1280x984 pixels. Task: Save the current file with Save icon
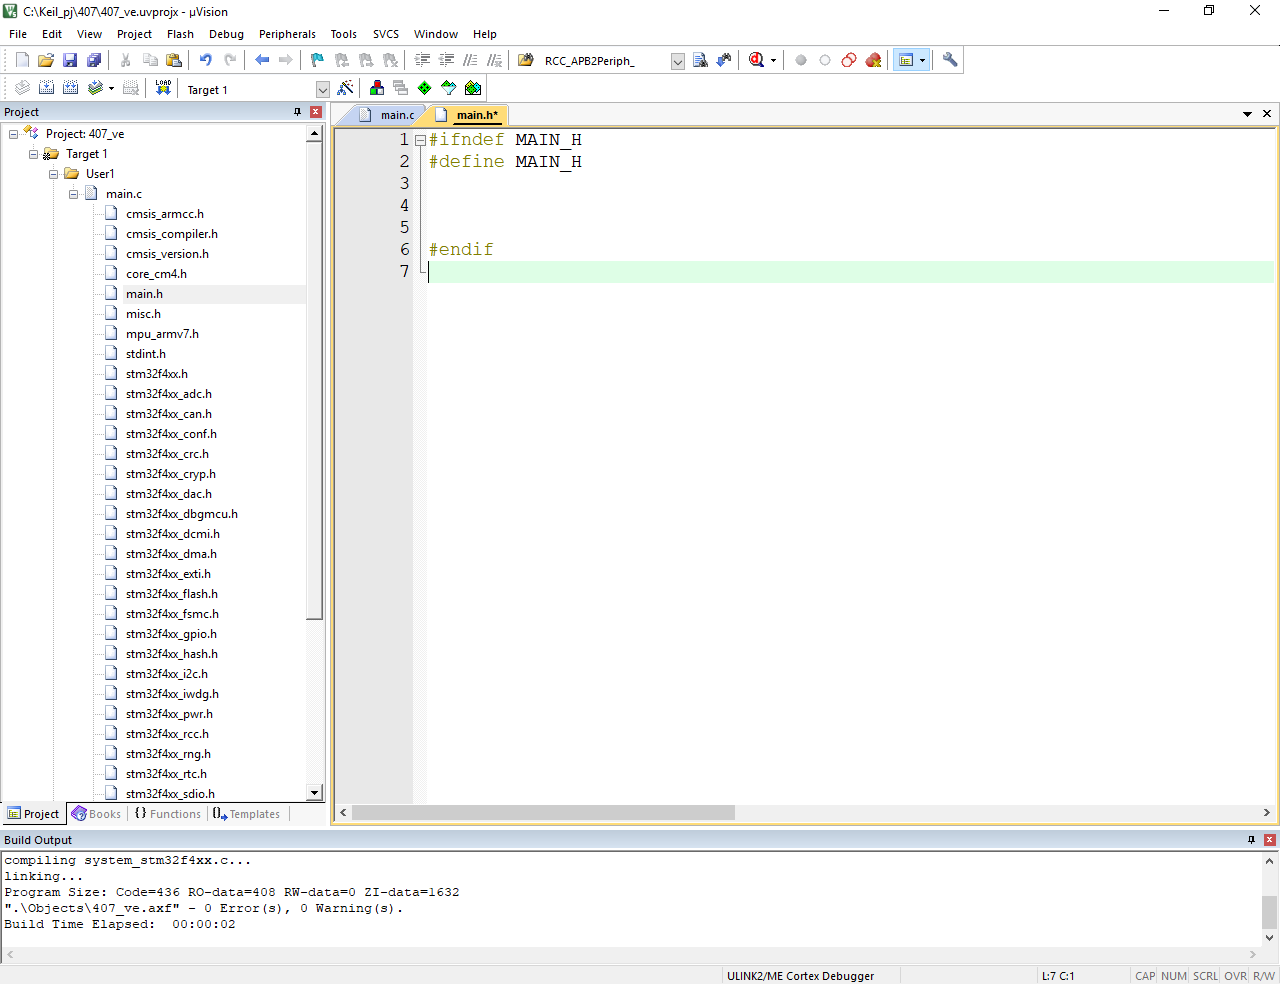coord(70,60)
